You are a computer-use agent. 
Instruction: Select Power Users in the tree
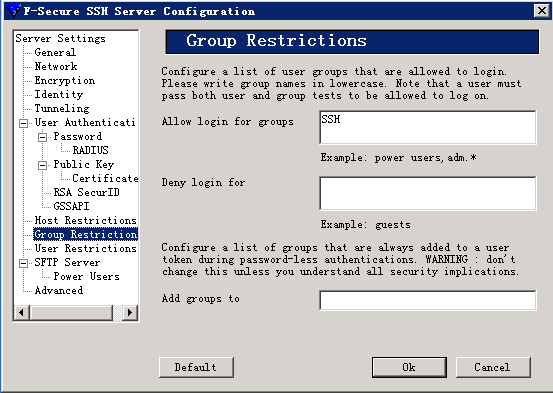[86, 276]
